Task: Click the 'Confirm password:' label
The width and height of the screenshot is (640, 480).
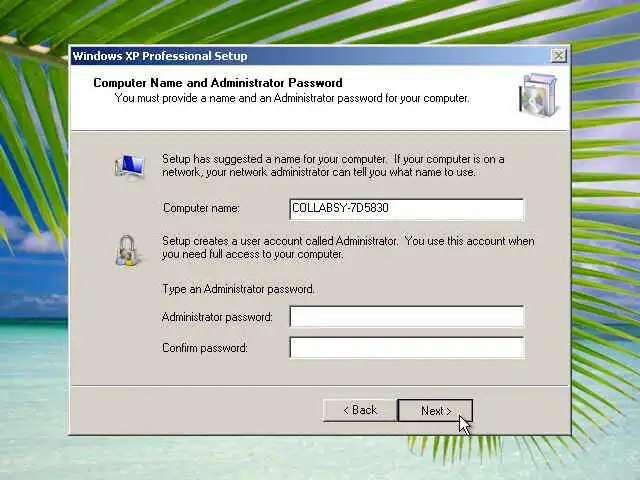Action: 205,348
